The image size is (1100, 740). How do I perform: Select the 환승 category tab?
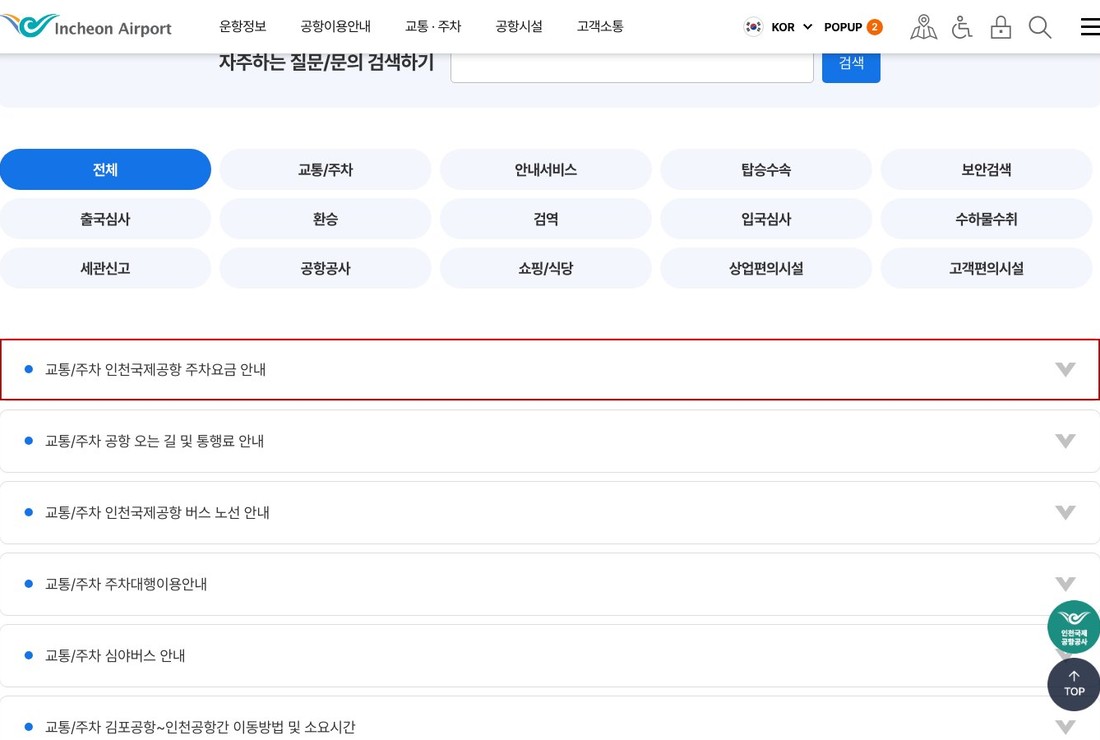tap(326, 219)
